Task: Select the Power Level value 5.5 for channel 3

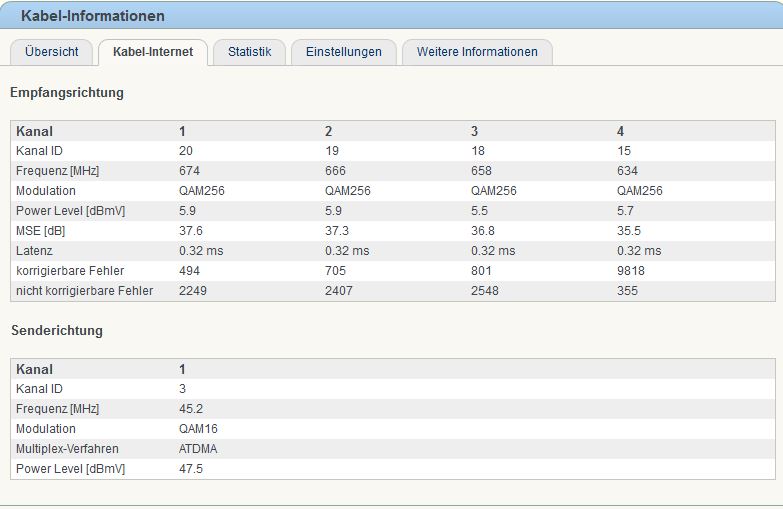Action: pyautogui.click(x=480, y=211)
